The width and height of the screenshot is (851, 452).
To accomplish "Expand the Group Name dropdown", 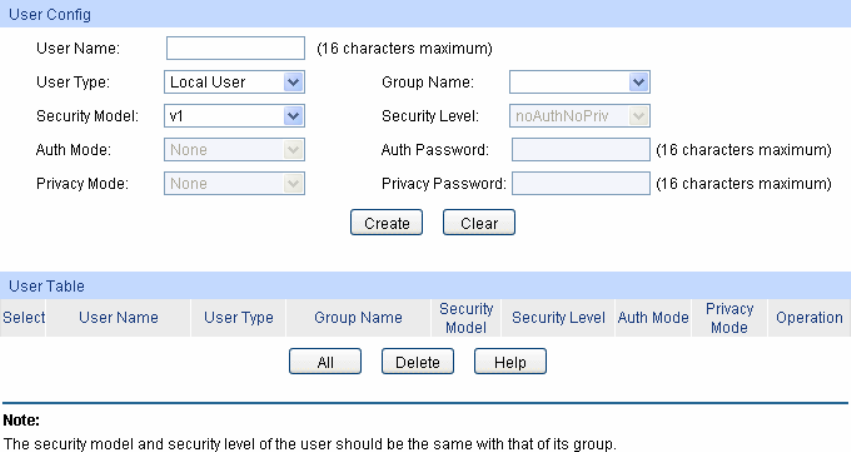I will (x=580, y=82).
